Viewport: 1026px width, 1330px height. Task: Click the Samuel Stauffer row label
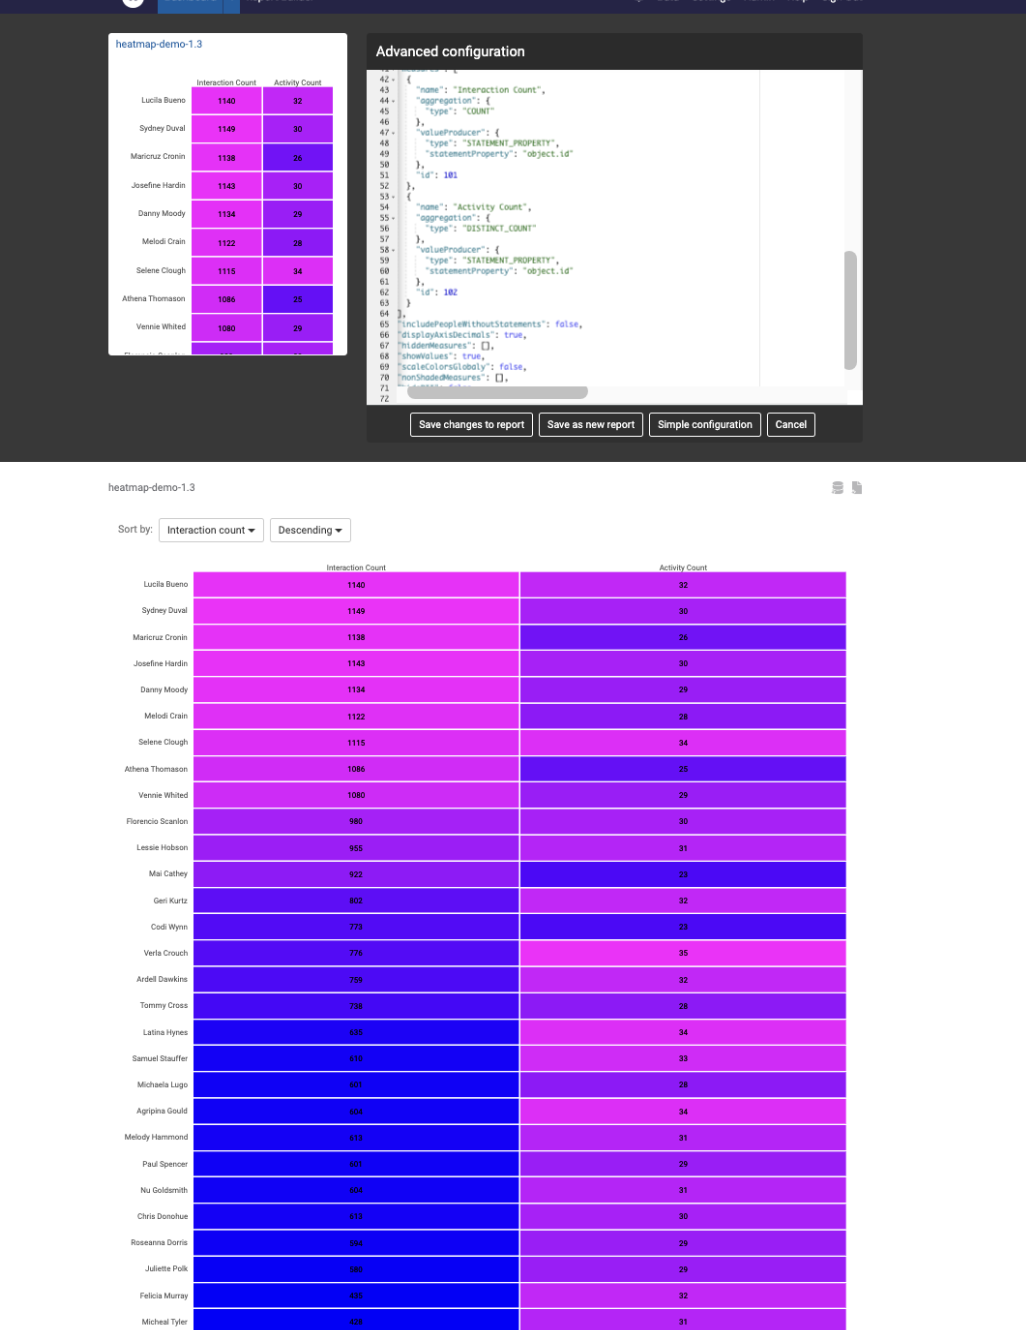(160, 1058)
